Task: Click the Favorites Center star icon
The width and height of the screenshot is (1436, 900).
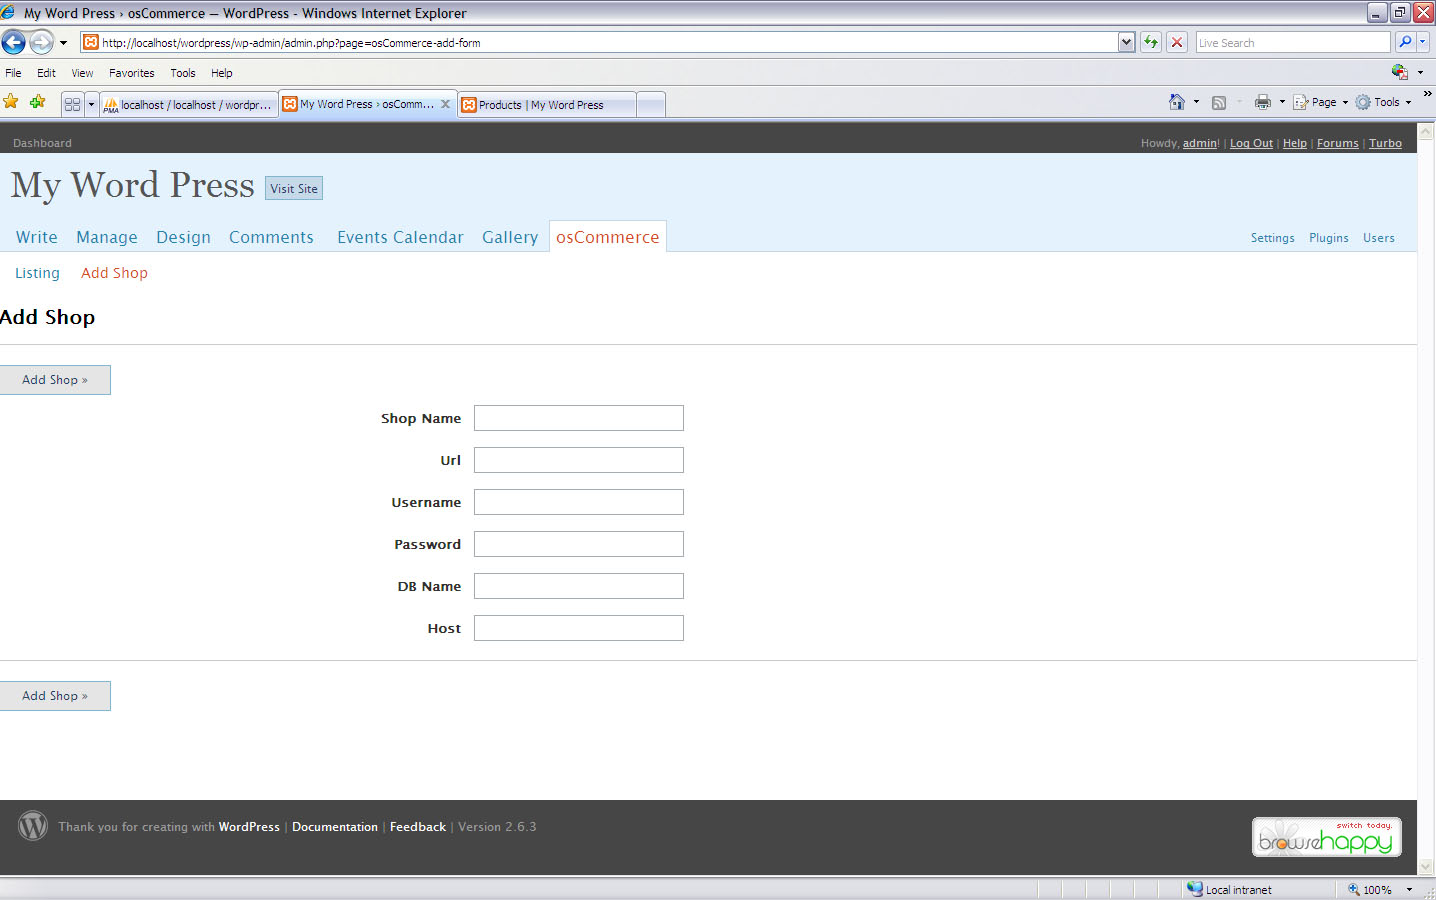Action: (11, 102)
